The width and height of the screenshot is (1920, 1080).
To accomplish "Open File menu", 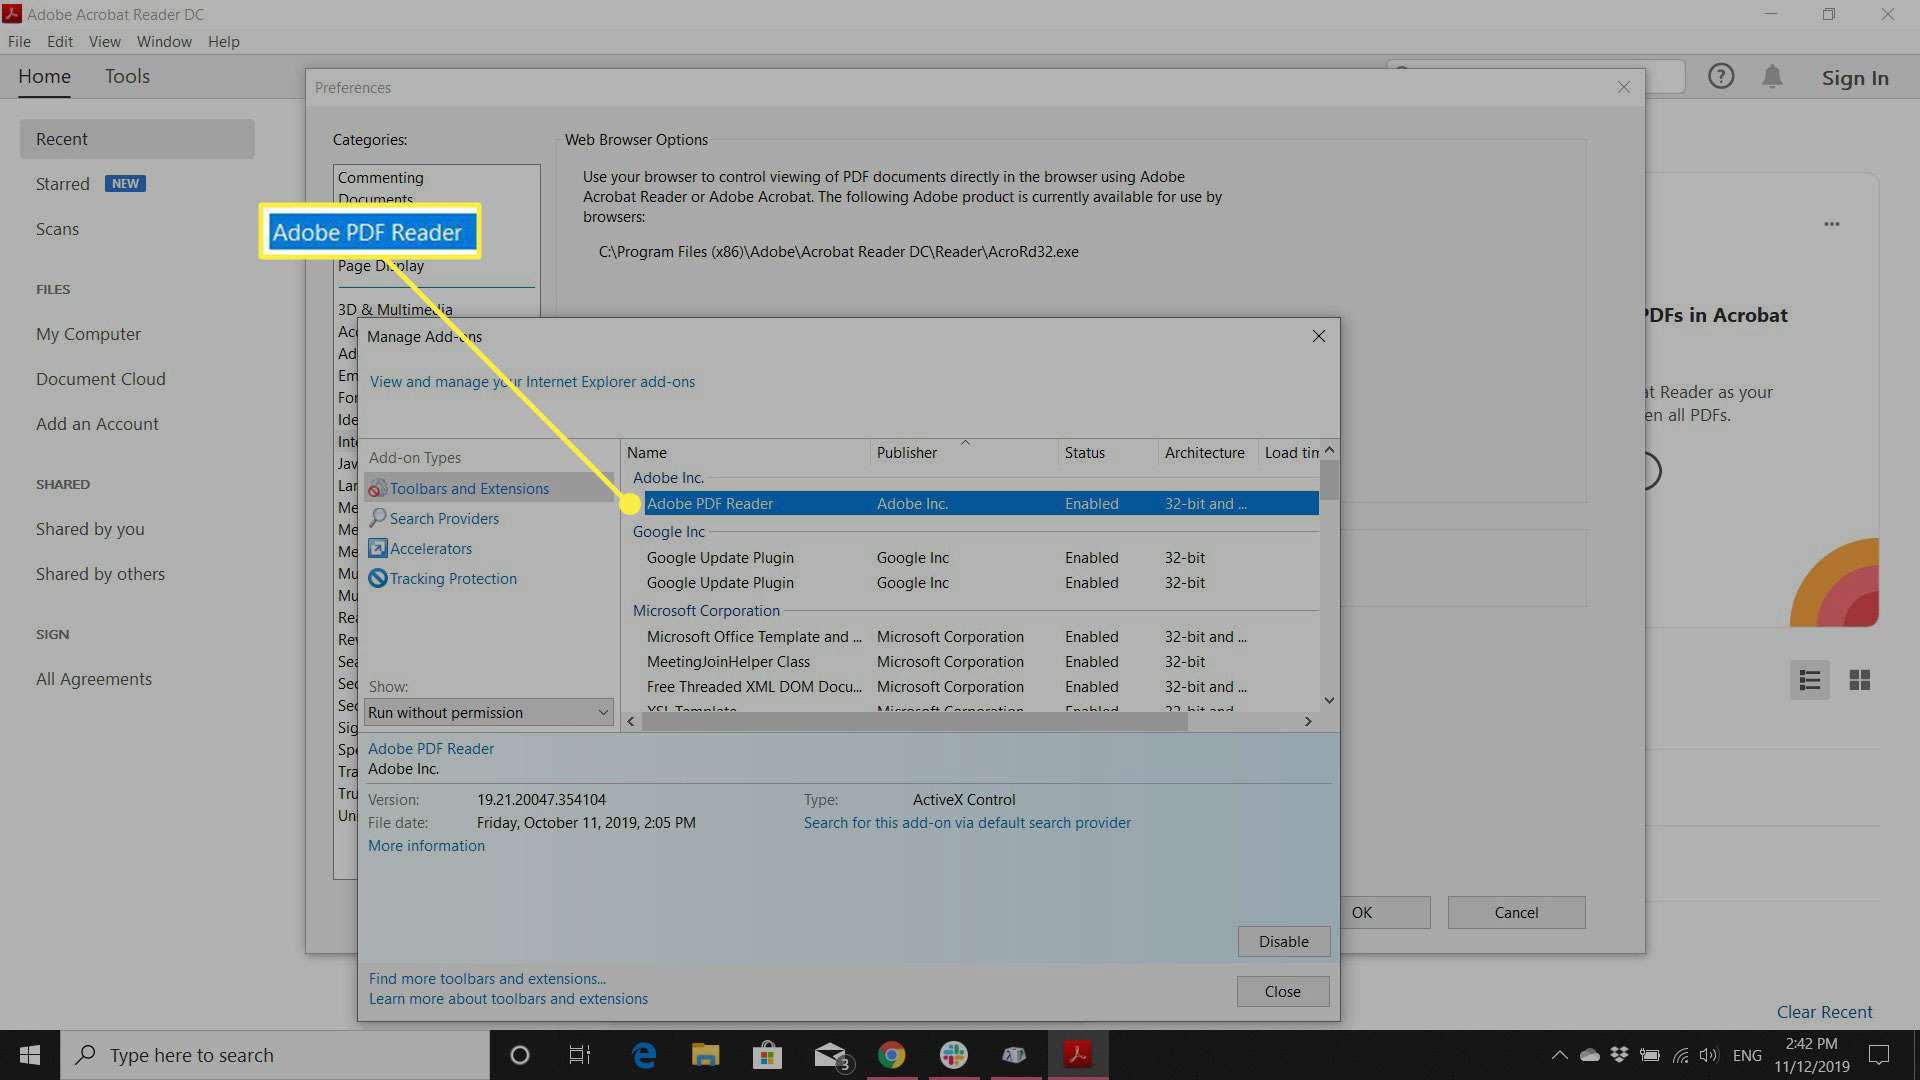I will tap(19, 41).
